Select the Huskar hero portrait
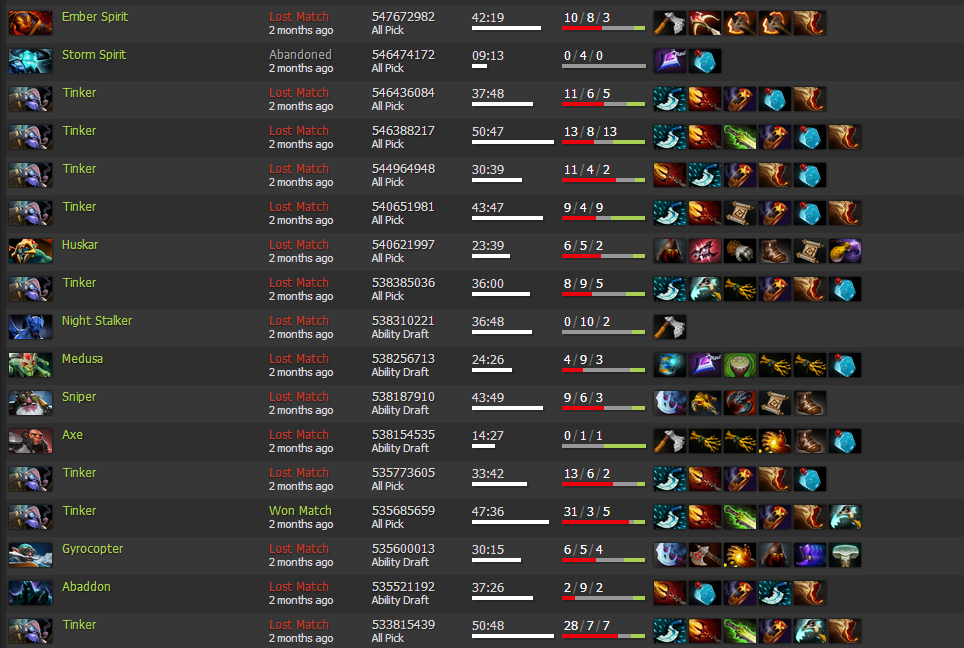Viewport: 964px width, 648px height. [x=30, y=251]
